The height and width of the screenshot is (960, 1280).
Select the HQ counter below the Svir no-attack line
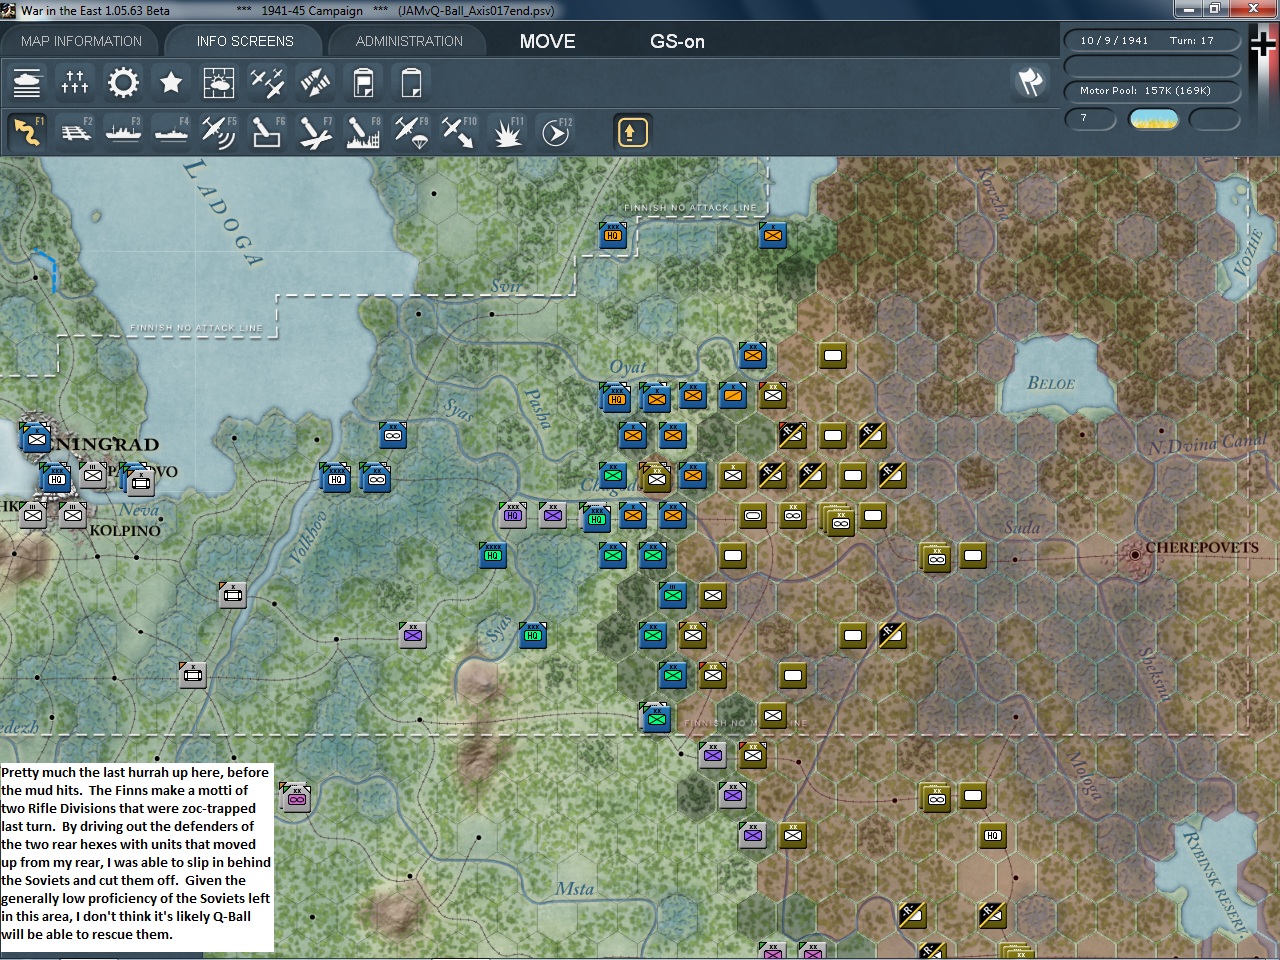[x=613, y=236]
